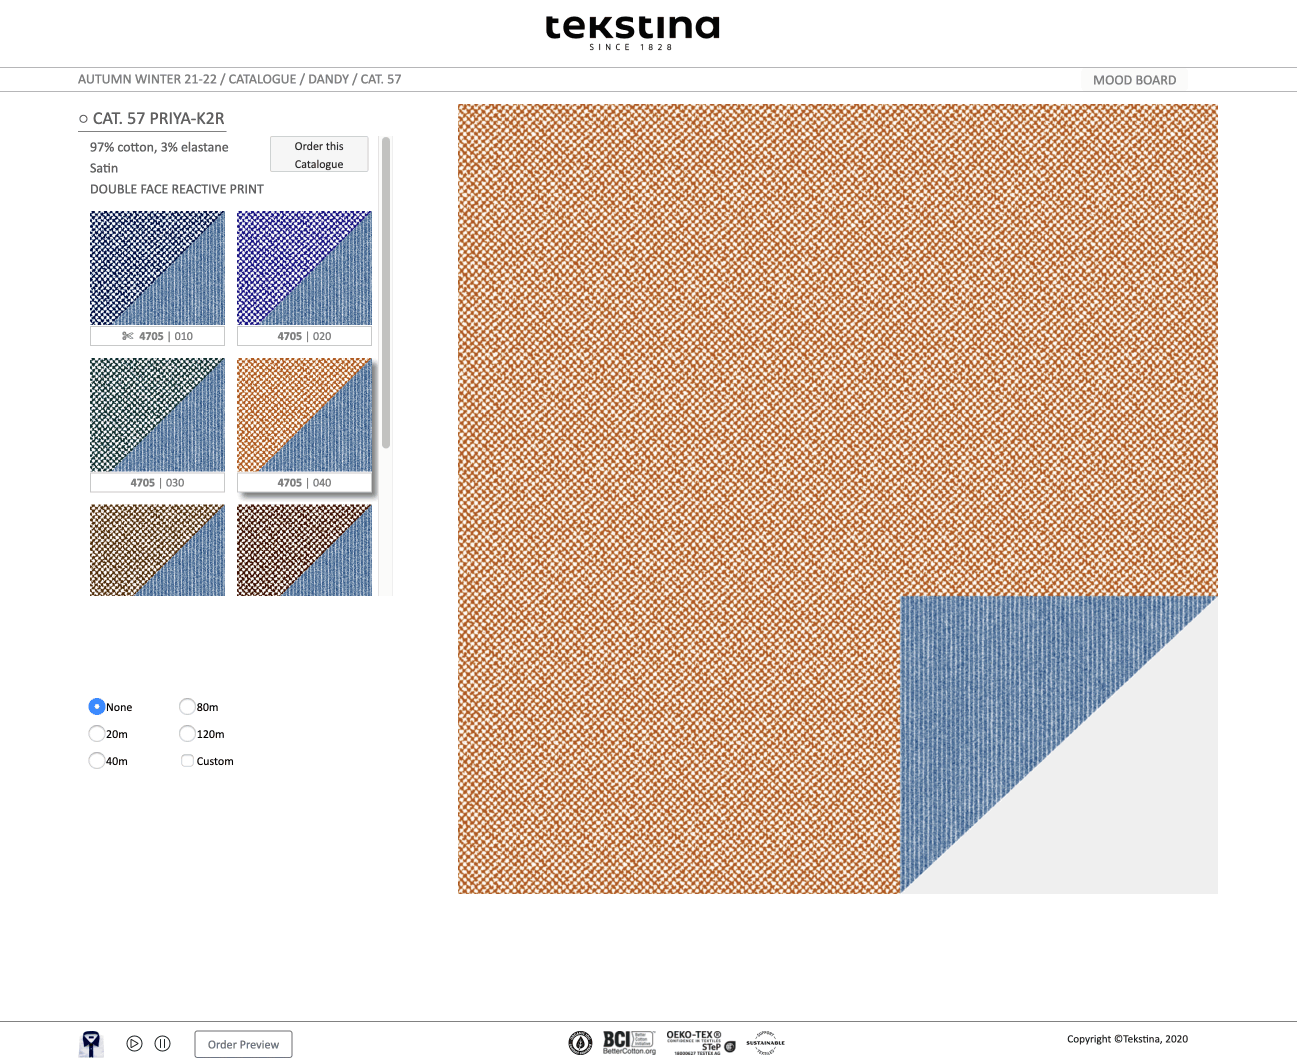Screen dimensions: 1297x1058
Task: Select the dark brown fabric swatch below 4705 | 040
Action: (304, 550)
